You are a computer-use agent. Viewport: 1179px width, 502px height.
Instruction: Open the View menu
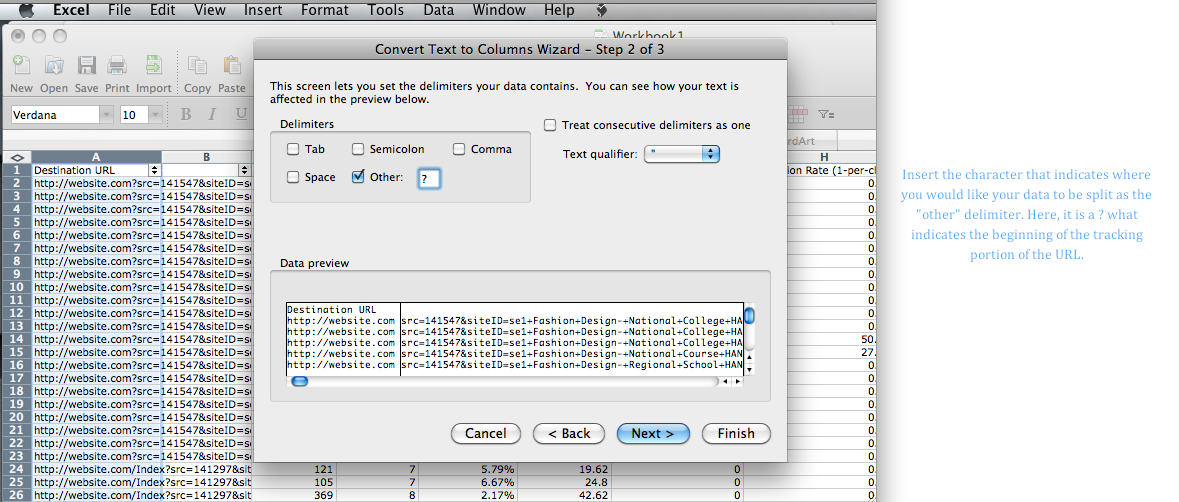[x=210, y=10]
